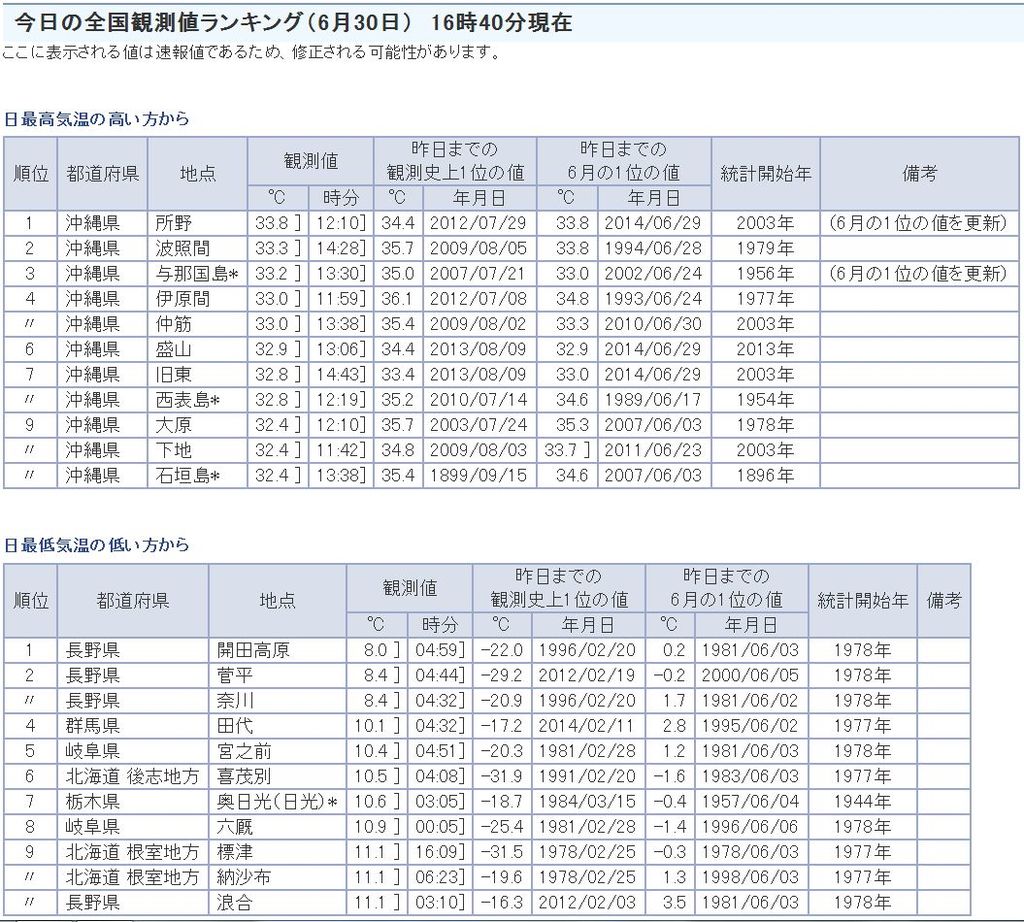Open the 奥日光(日光) station link

coord(277,801)
